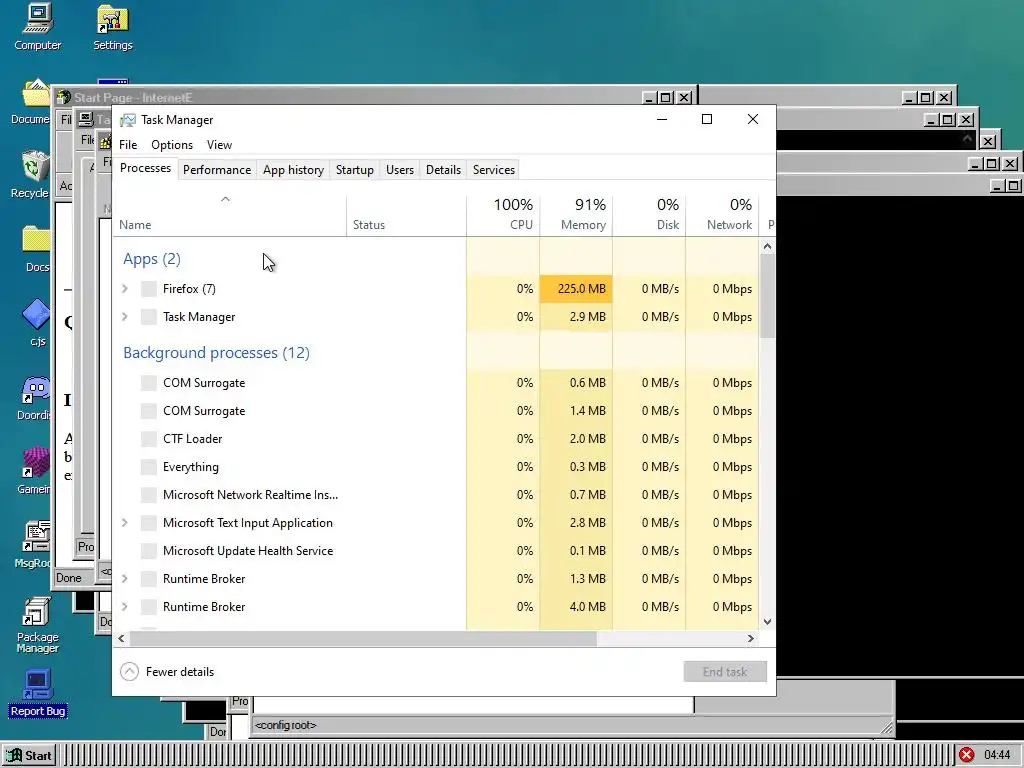This screenshot has width=1024, height=768.
Task: Launch the Doordi shortcut on desktop
Action: click(34, 398)
